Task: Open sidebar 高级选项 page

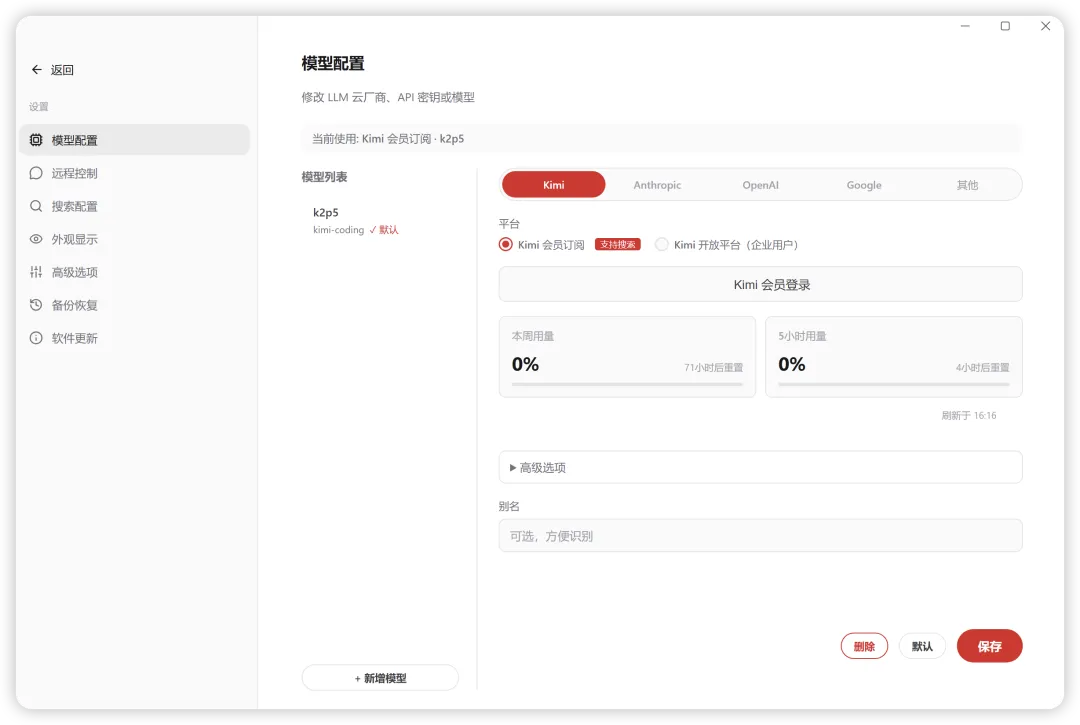Action: coord(135,272)
